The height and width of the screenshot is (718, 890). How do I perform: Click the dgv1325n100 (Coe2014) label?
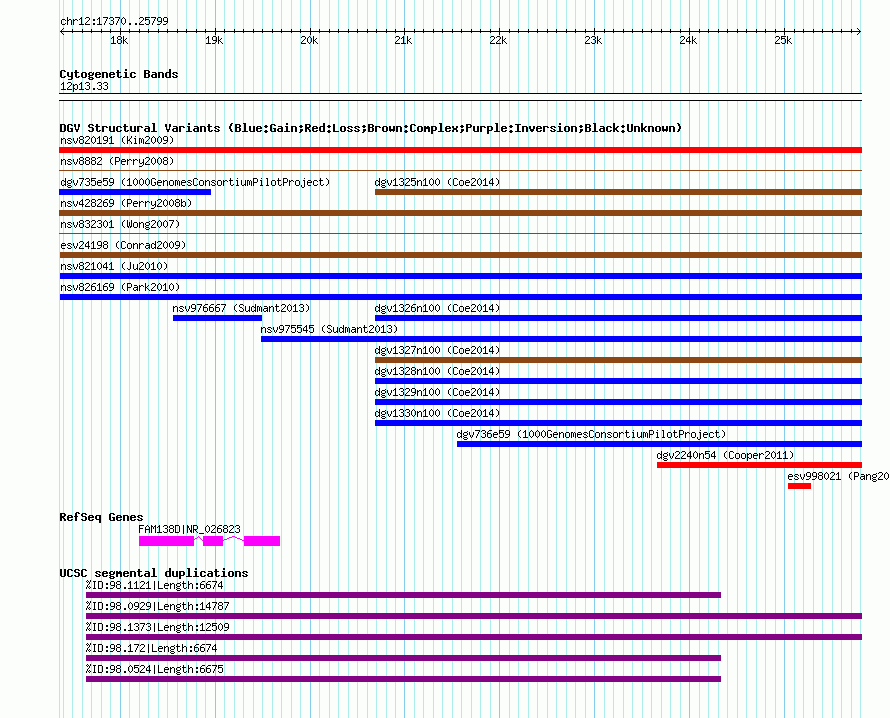pos(437,182)
